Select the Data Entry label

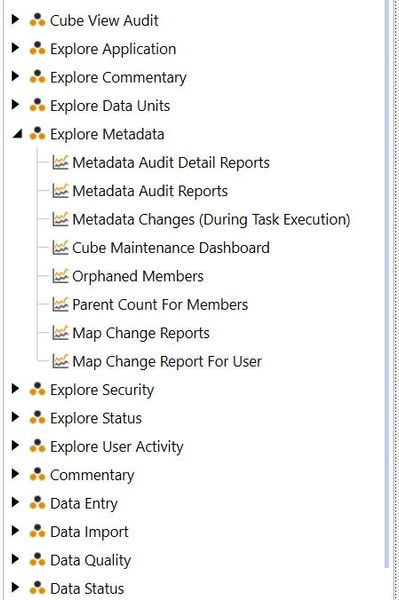click(84, 504)
